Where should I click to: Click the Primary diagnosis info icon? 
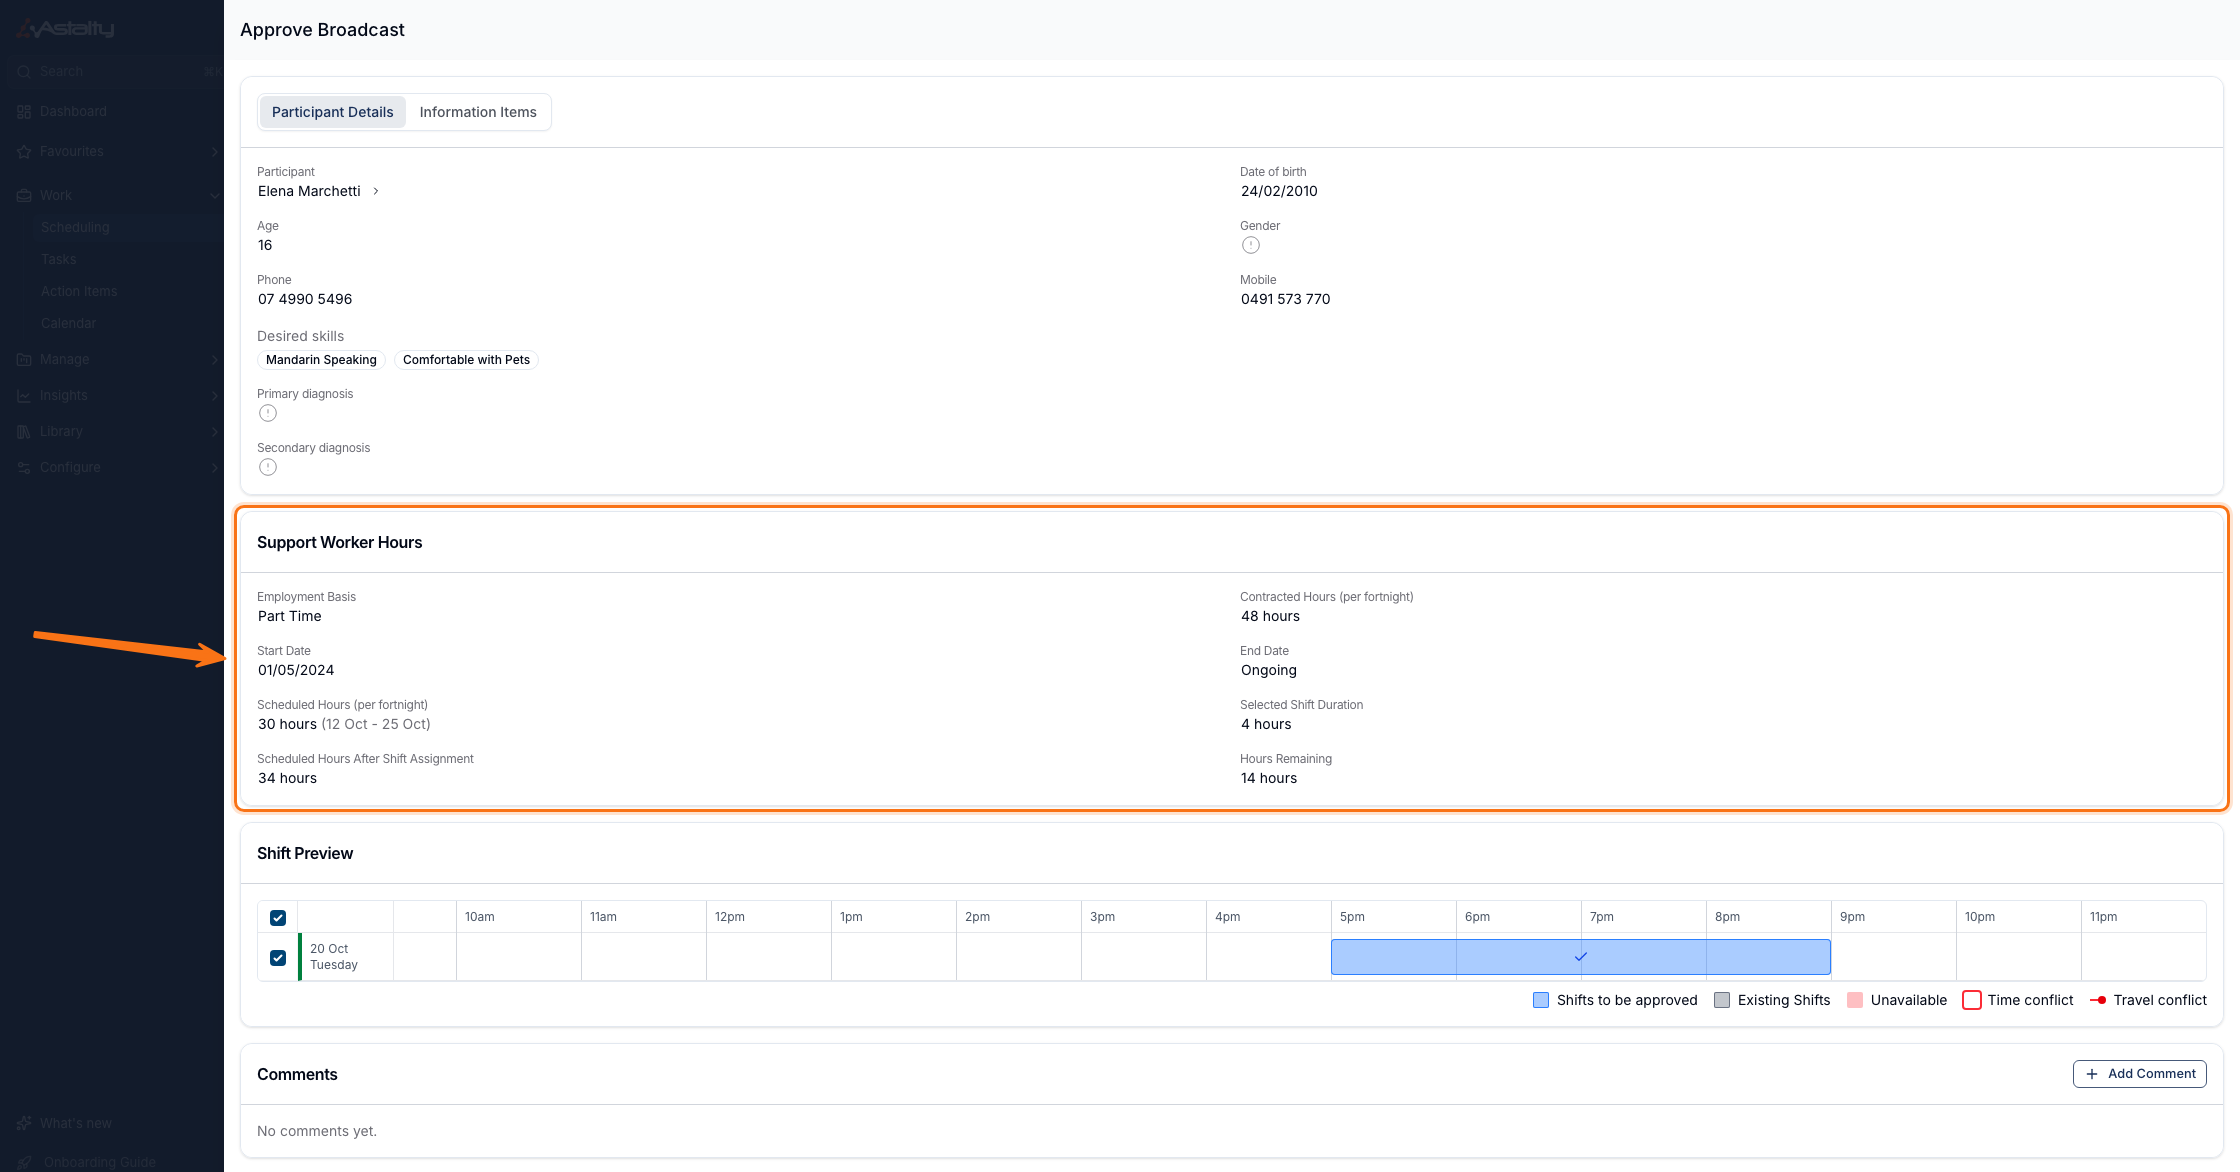268,413
